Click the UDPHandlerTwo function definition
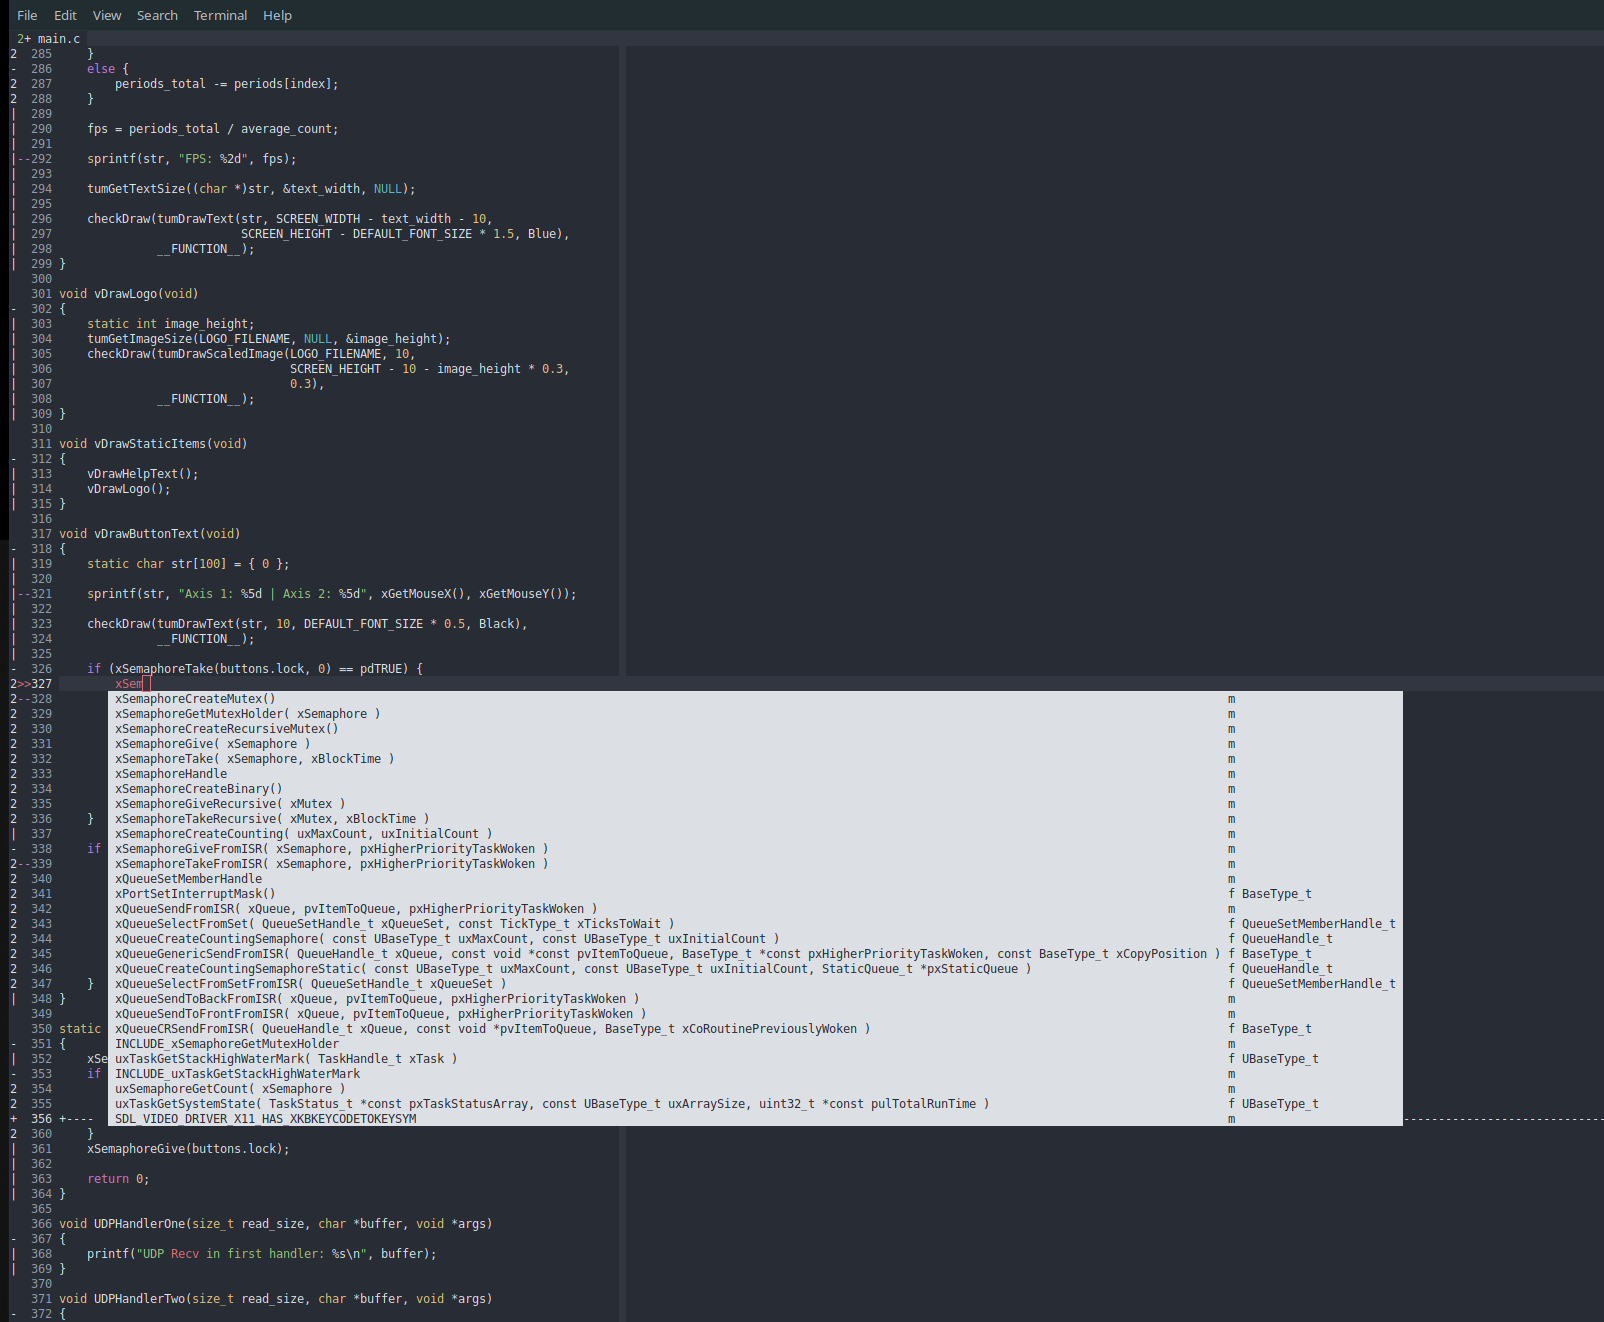The image size is (1604, 1322). 276,1299
